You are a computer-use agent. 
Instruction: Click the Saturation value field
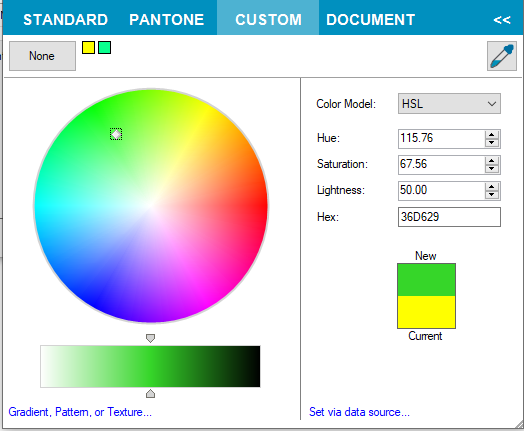point(441,165)
